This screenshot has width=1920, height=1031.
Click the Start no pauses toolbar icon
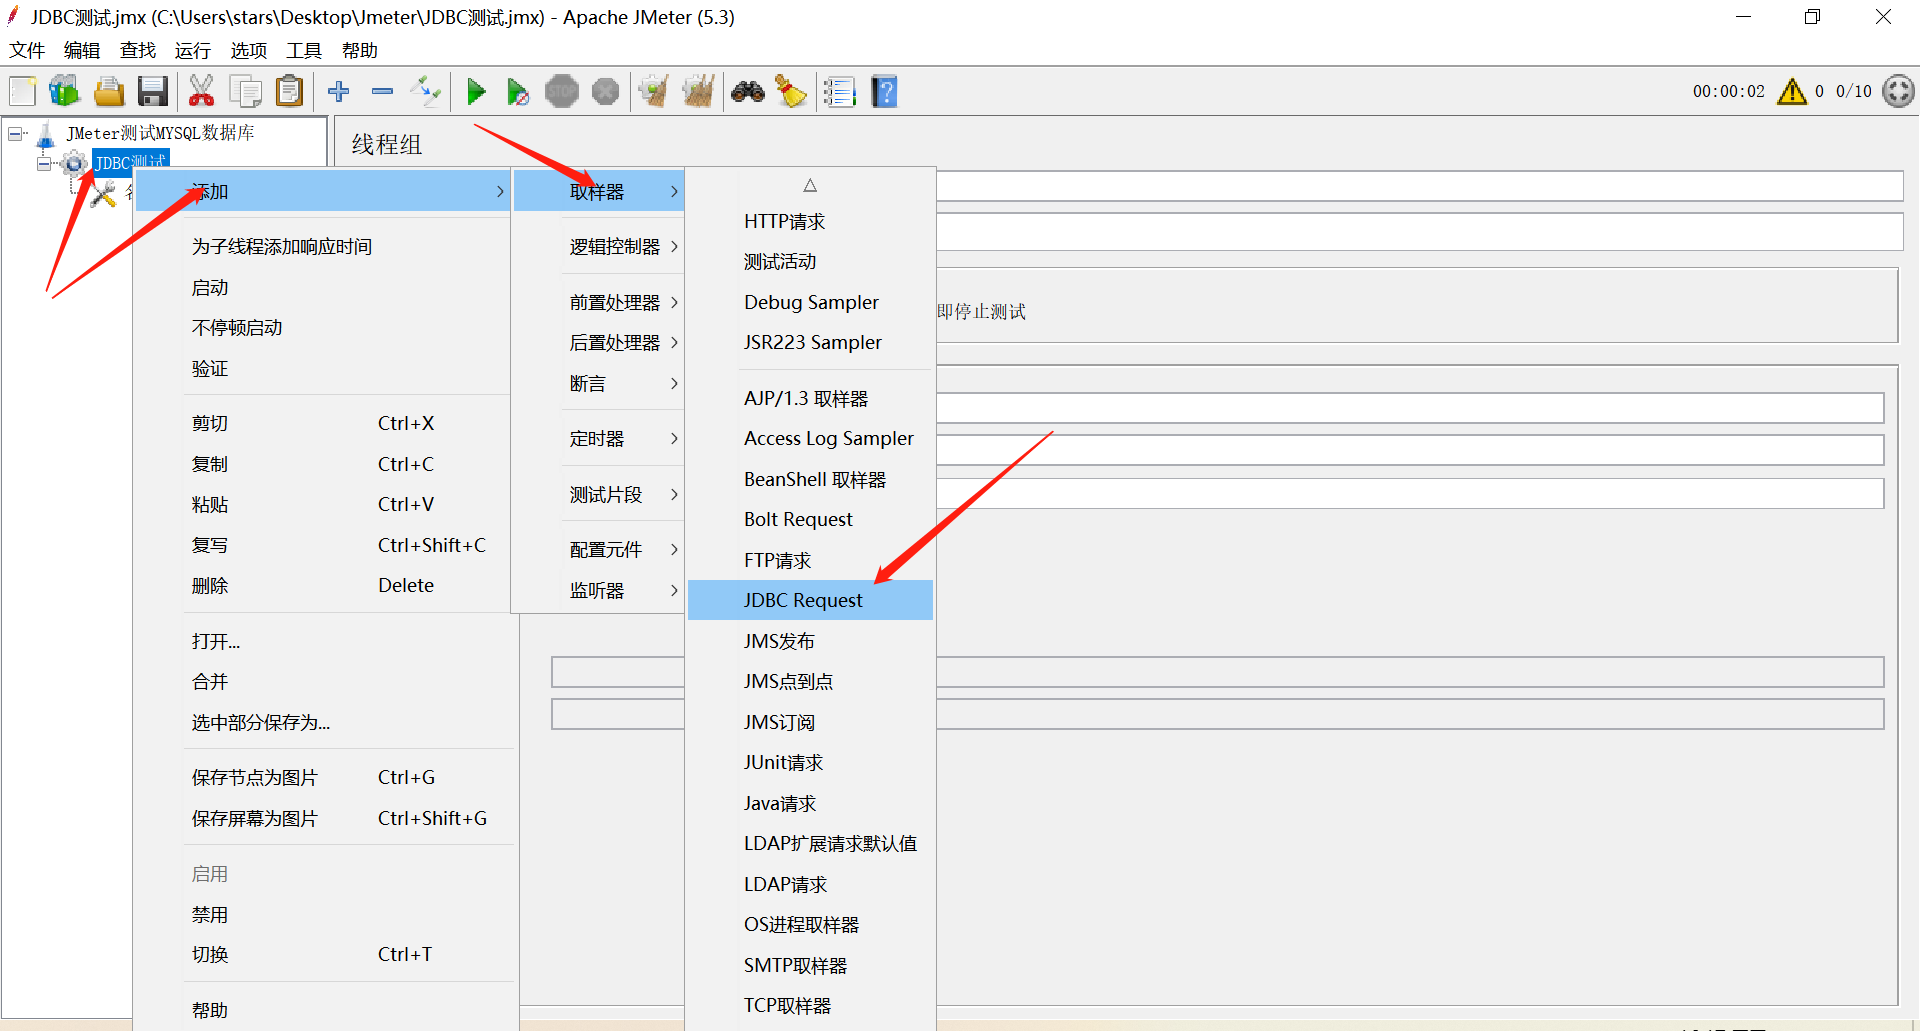518,91
